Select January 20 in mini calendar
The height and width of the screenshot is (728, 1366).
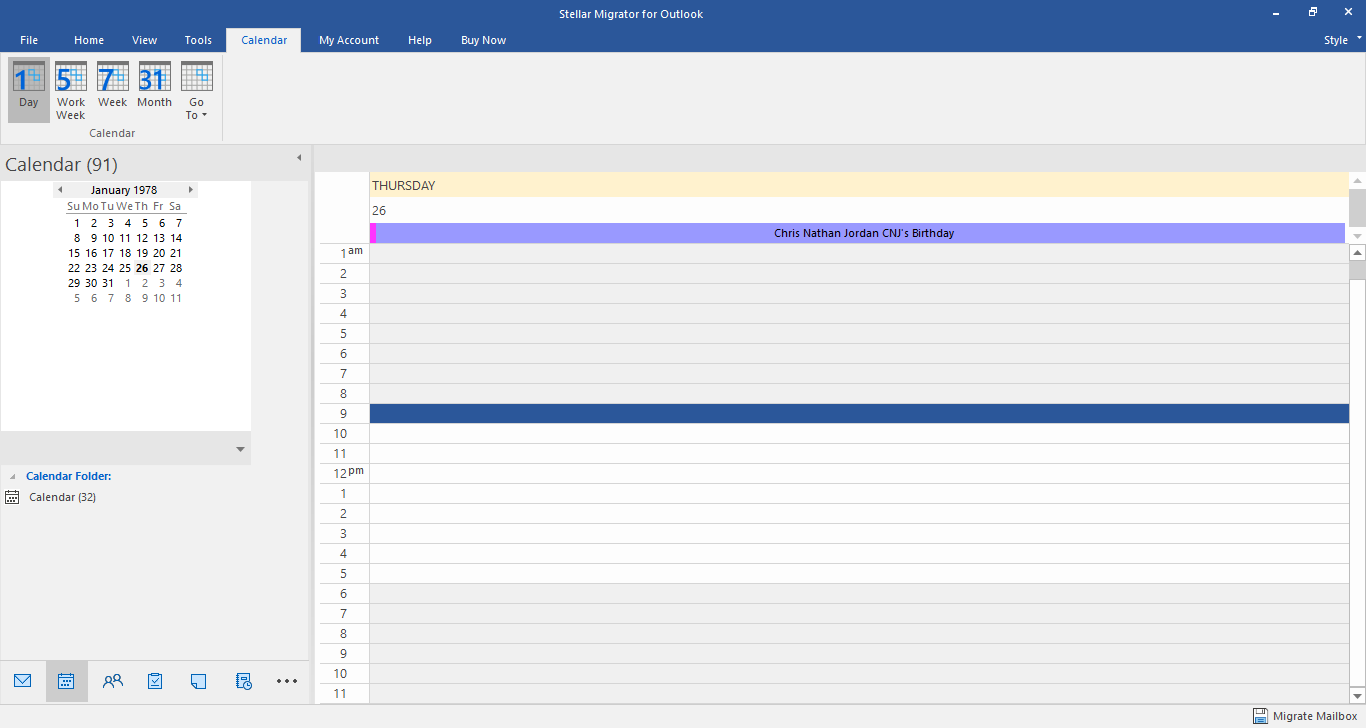pyautogui.click(x=159, y=253)
